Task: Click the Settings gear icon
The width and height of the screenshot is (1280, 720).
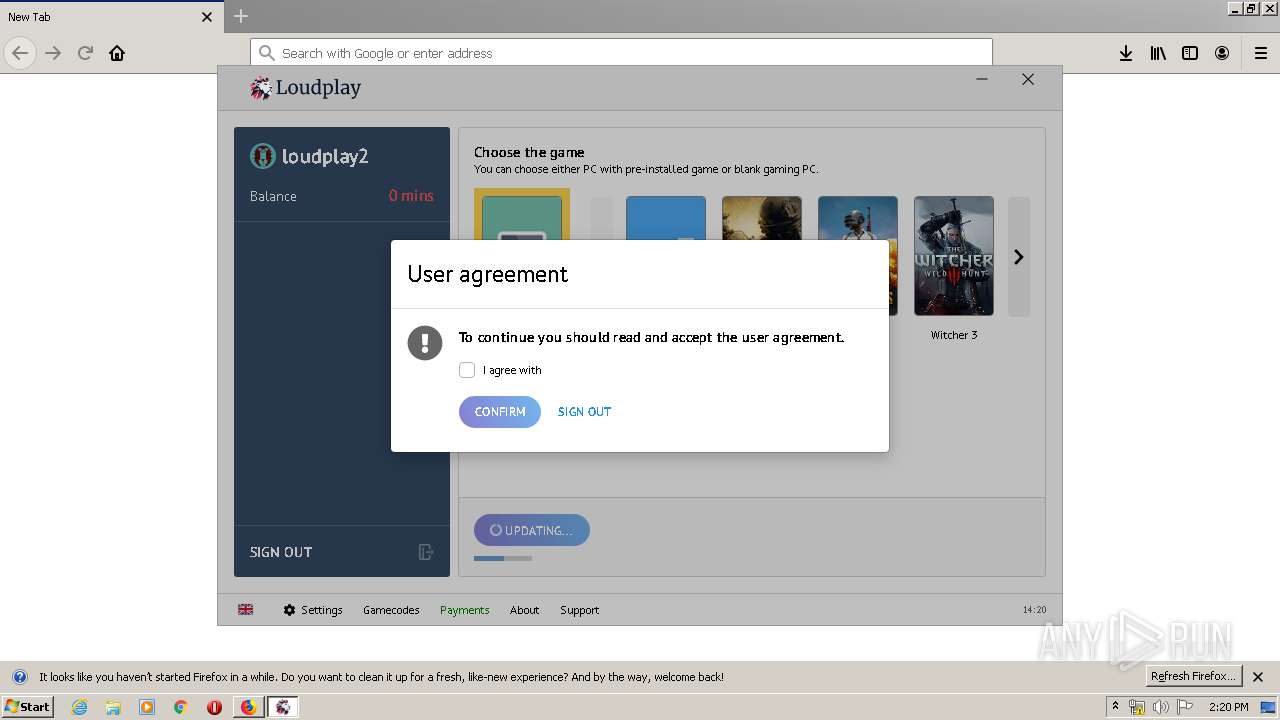Action: (x=289, y=610)
